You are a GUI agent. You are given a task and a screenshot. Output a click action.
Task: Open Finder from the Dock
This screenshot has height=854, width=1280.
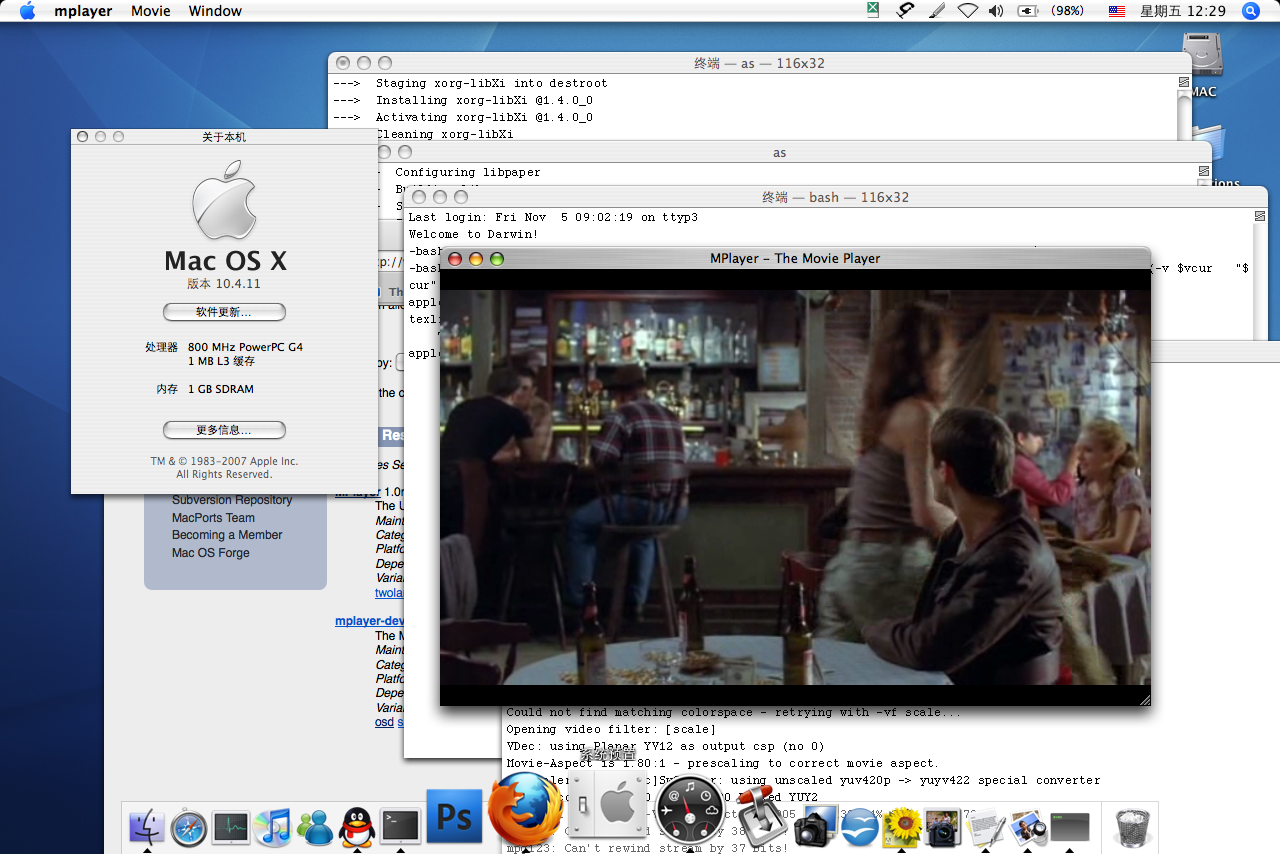(147, 827)
